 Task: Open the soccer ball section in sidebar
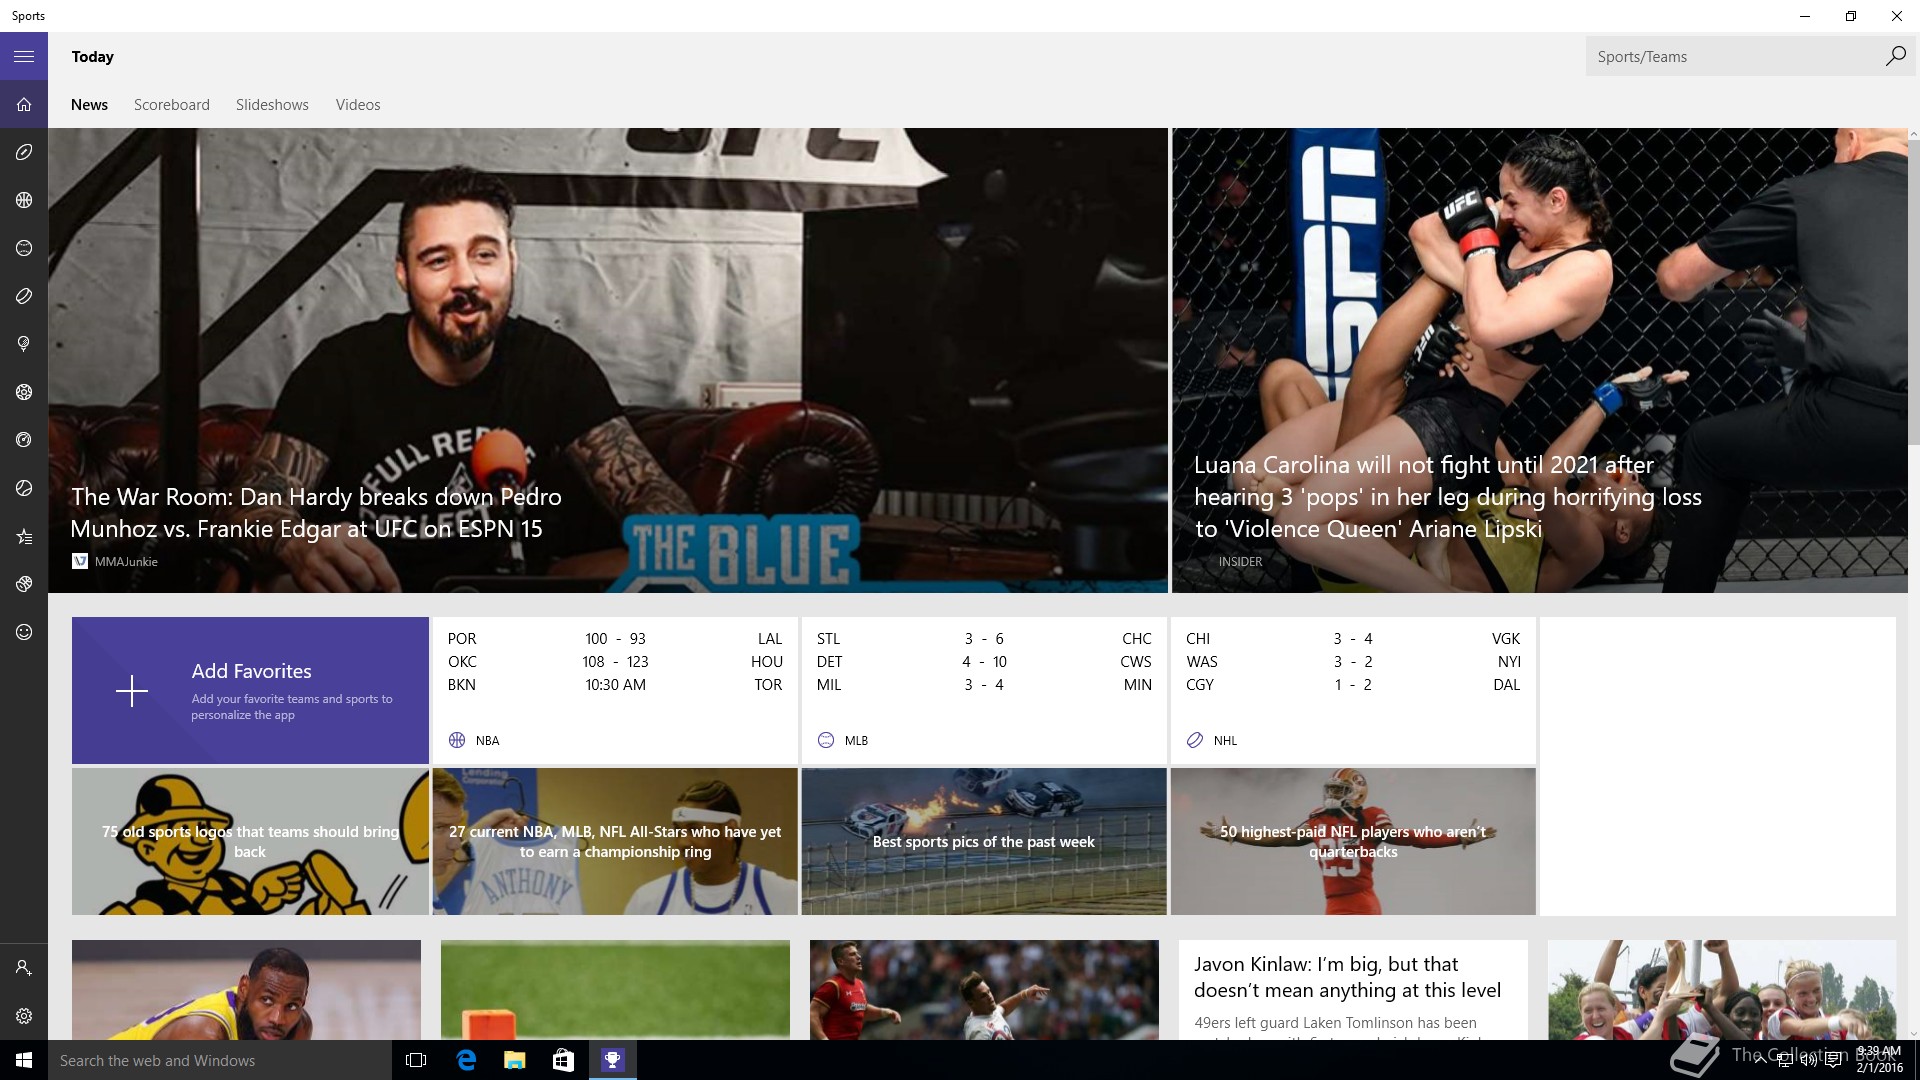point(24,392)
